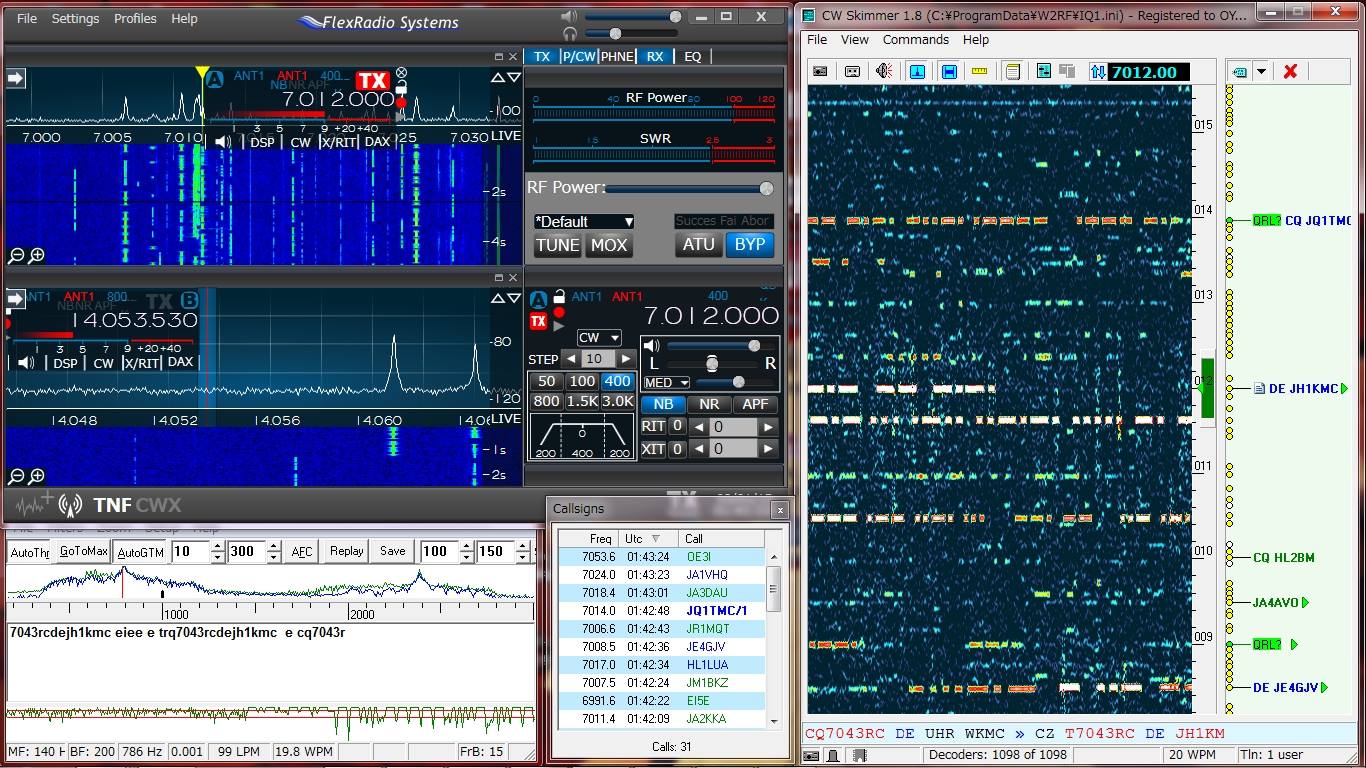Enable the NR noise reduction button
This screenshot has height=768, width=1366.
(709, 404)
